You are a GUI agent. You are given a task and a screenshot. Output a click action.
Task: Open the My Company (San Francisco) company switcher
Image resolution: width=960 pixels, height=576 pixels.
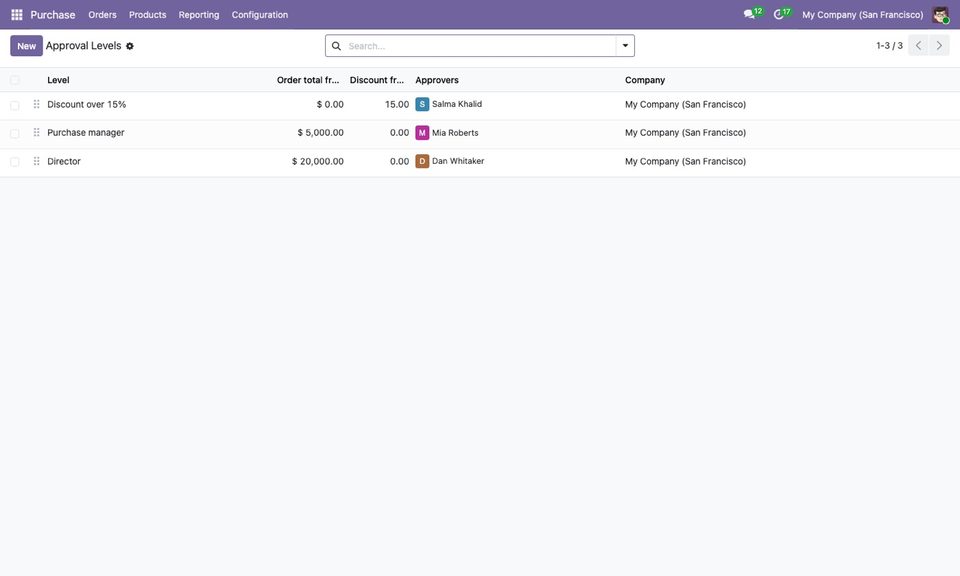[x=863, y=15]
